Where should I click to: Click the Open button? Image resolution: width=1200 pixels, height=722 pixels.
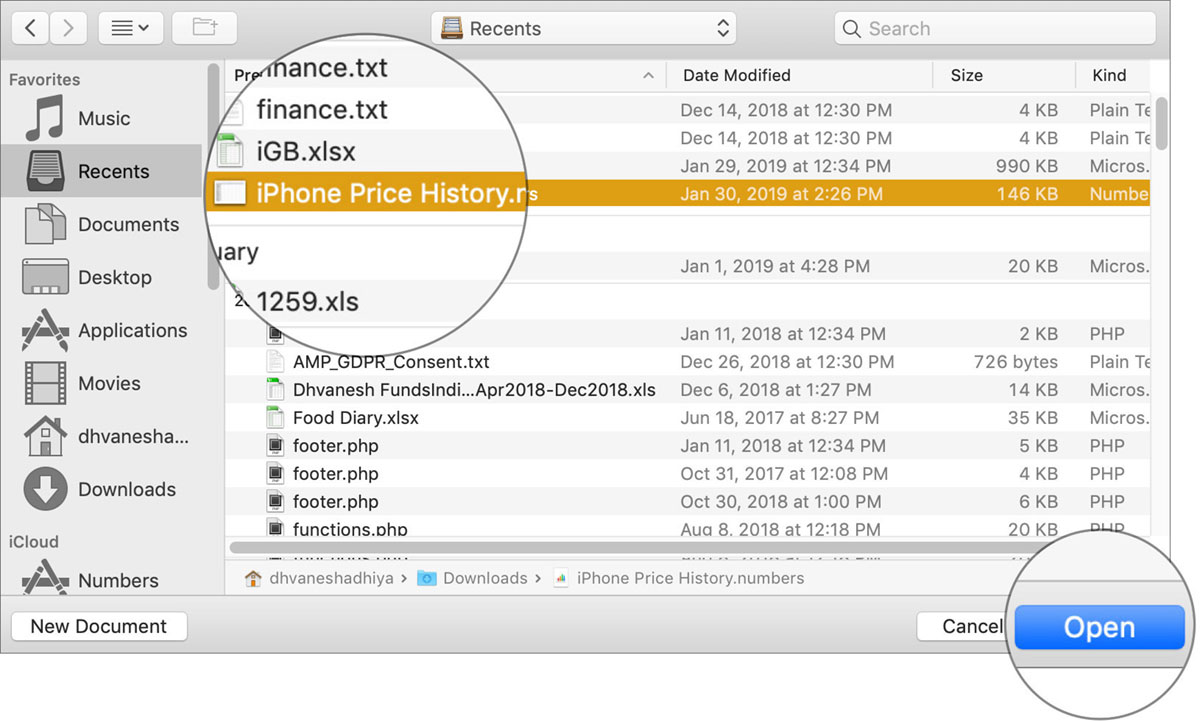1099,627
